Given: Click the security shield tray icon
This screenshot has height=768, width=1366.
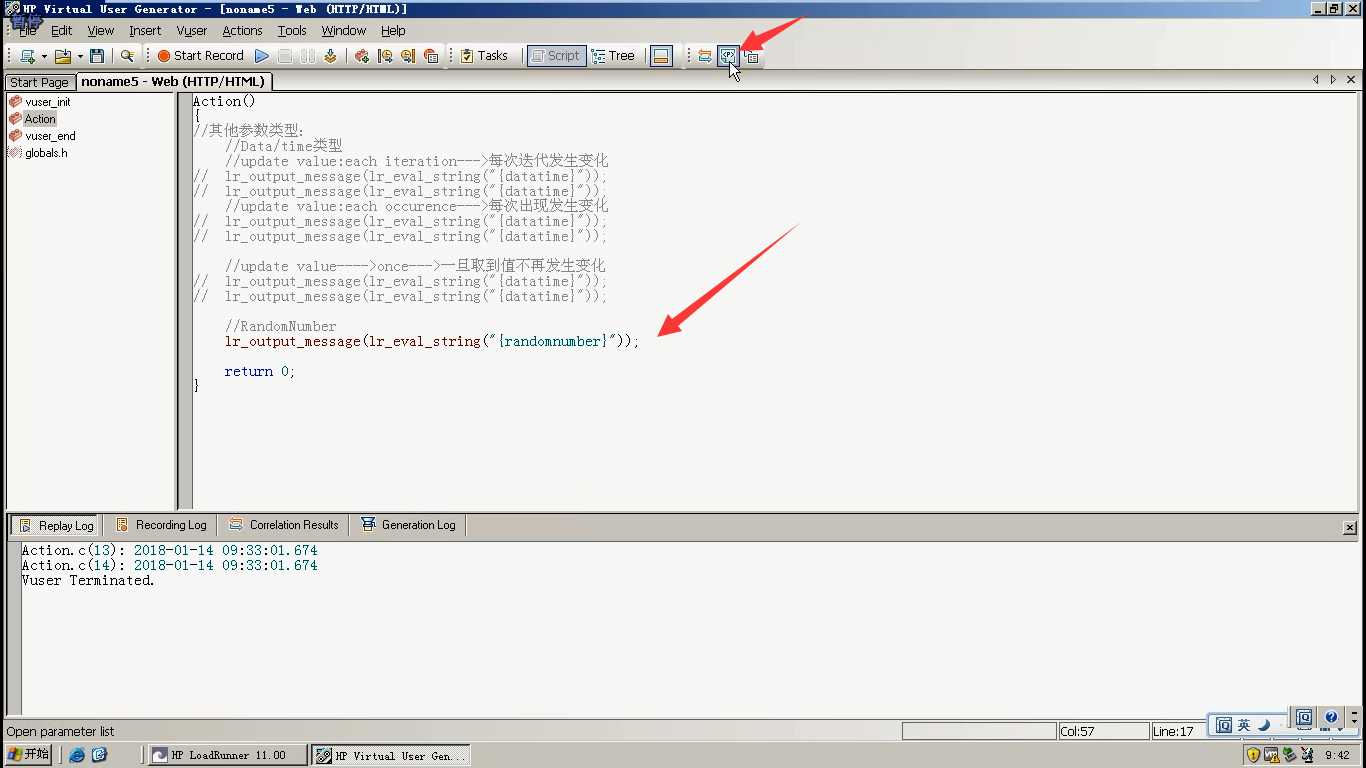Looking at the screenshot, I should point(1253,755).
